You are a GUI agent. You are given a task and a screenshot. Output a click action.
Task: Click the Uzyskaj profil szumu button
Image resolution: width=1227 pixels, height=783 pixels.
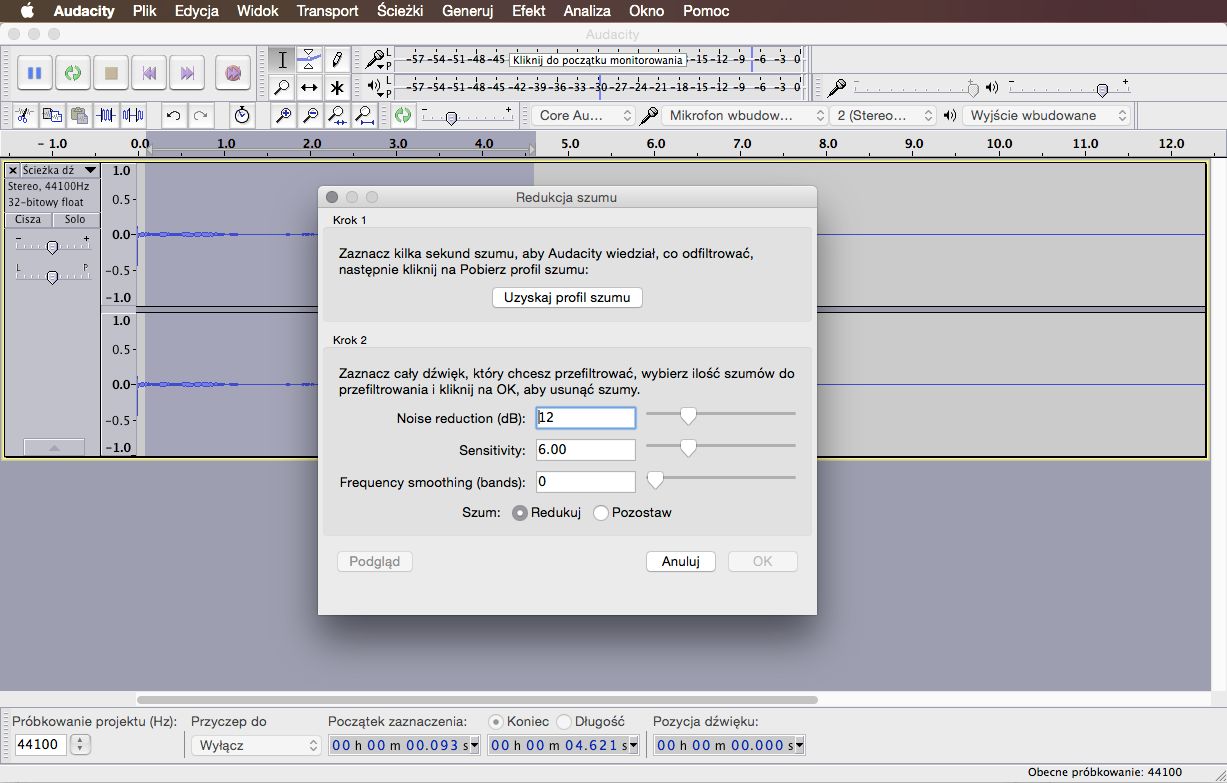[567, 298]
